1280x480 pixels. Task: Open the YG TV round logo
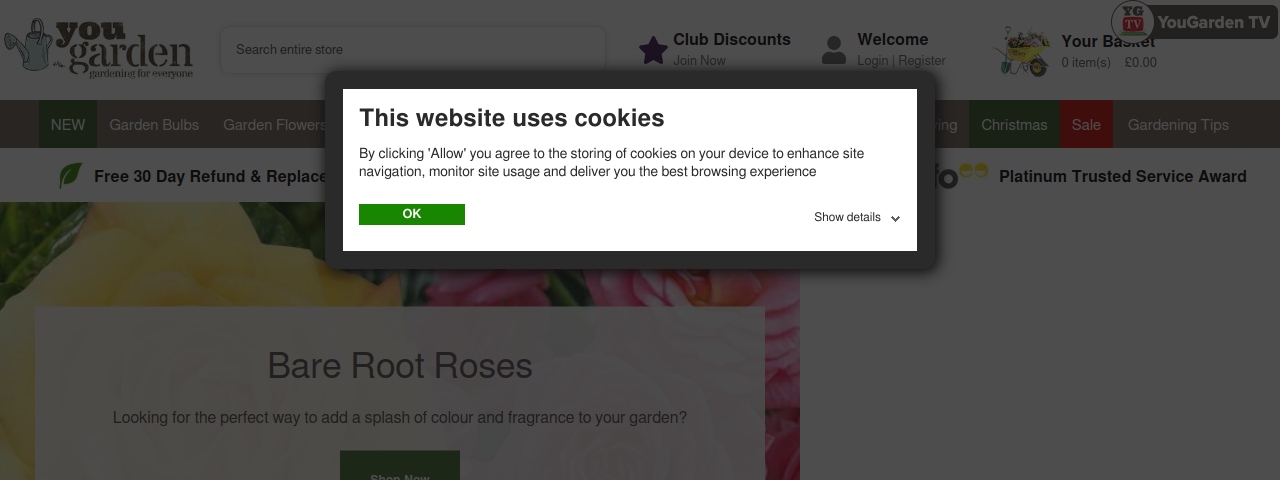click(x=1132, y=22)
